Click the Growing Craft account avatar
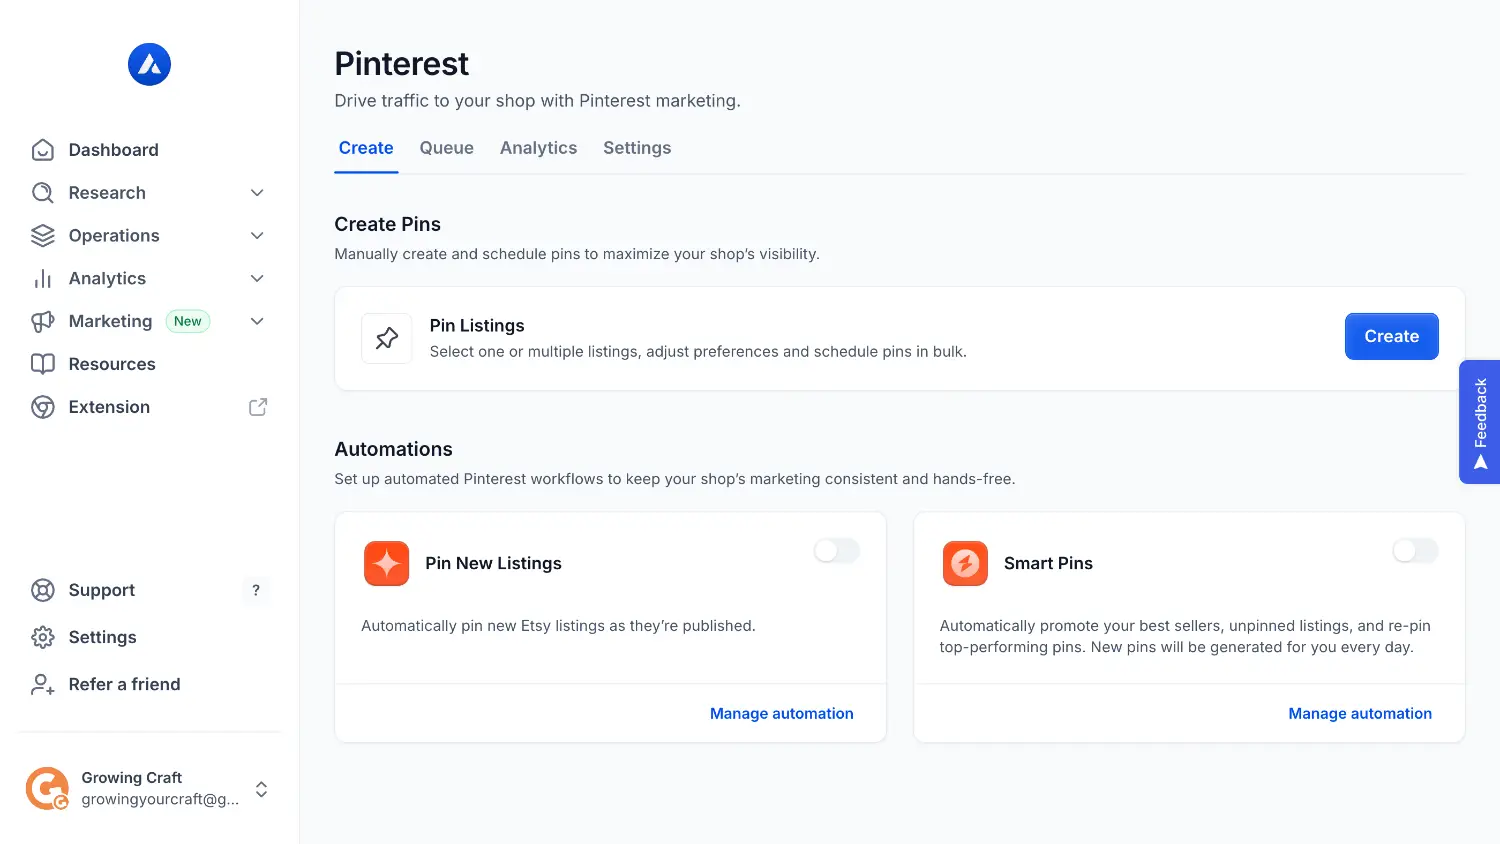This screenshot has width=1500, height=844. click(47, 788)
